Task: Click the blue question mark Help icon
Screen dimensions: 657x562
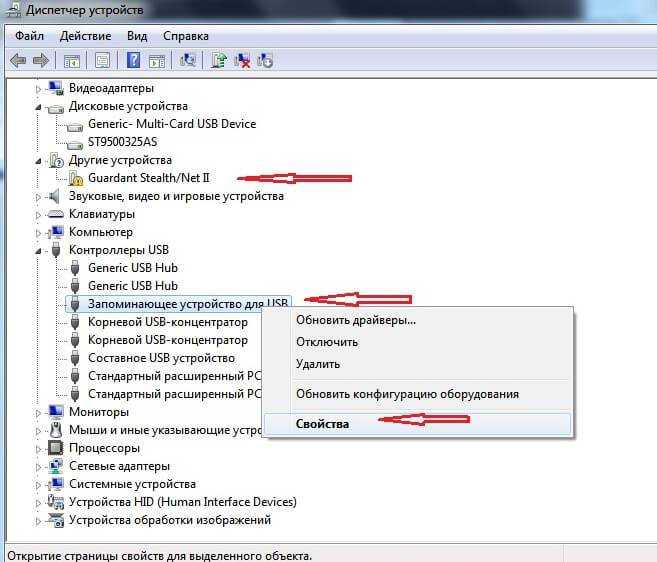Action: click(x=133, y=60)
